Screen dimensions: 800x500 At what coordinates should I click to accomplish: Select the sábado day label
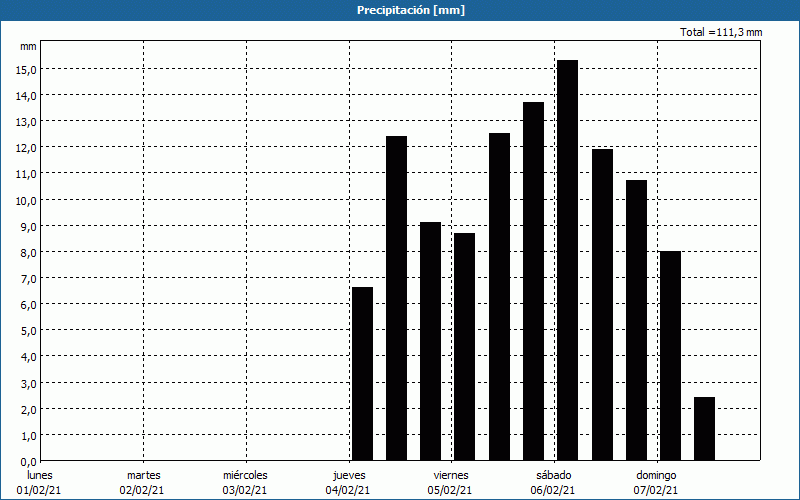tap(554, 475)
